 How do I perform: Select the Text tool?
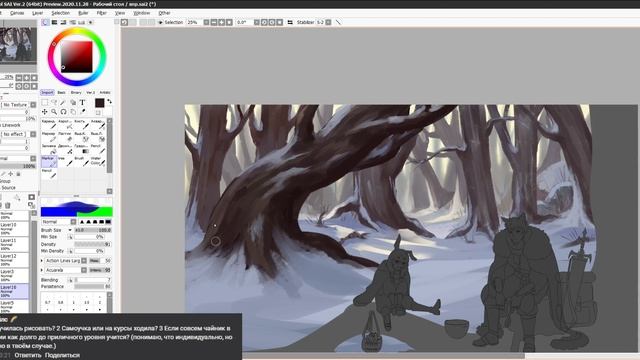tap(82, 102)
